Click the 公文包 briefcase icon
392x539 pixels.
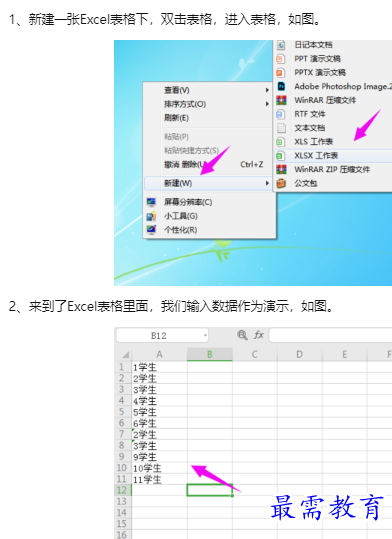pos(281,183)
